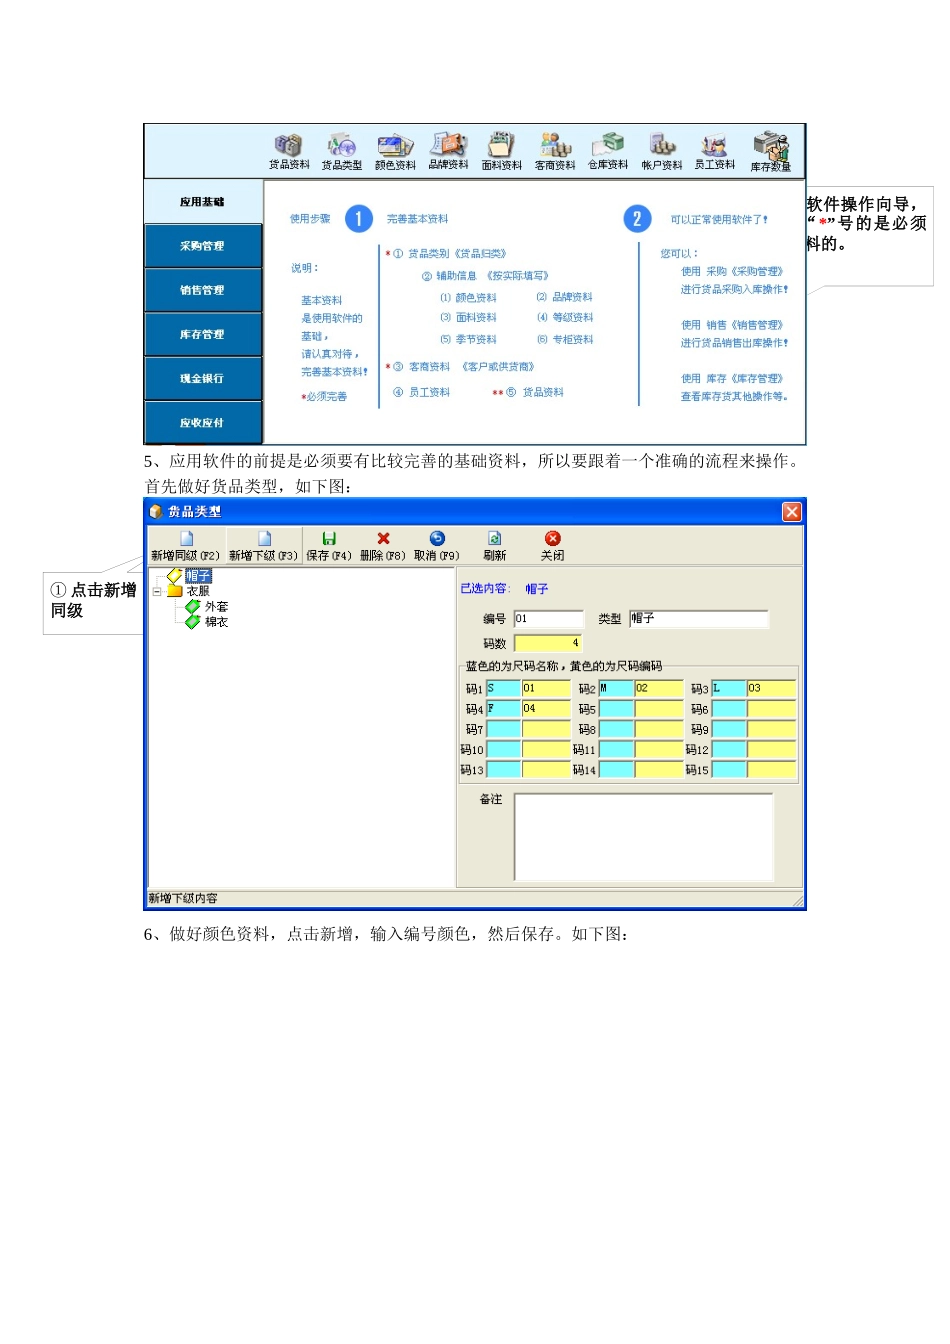The height and width of the screenshot is (1344, 950).
Task: Select the 销售管理 sidebar tab
Action: pyautogui.click(x=203, y=290)
